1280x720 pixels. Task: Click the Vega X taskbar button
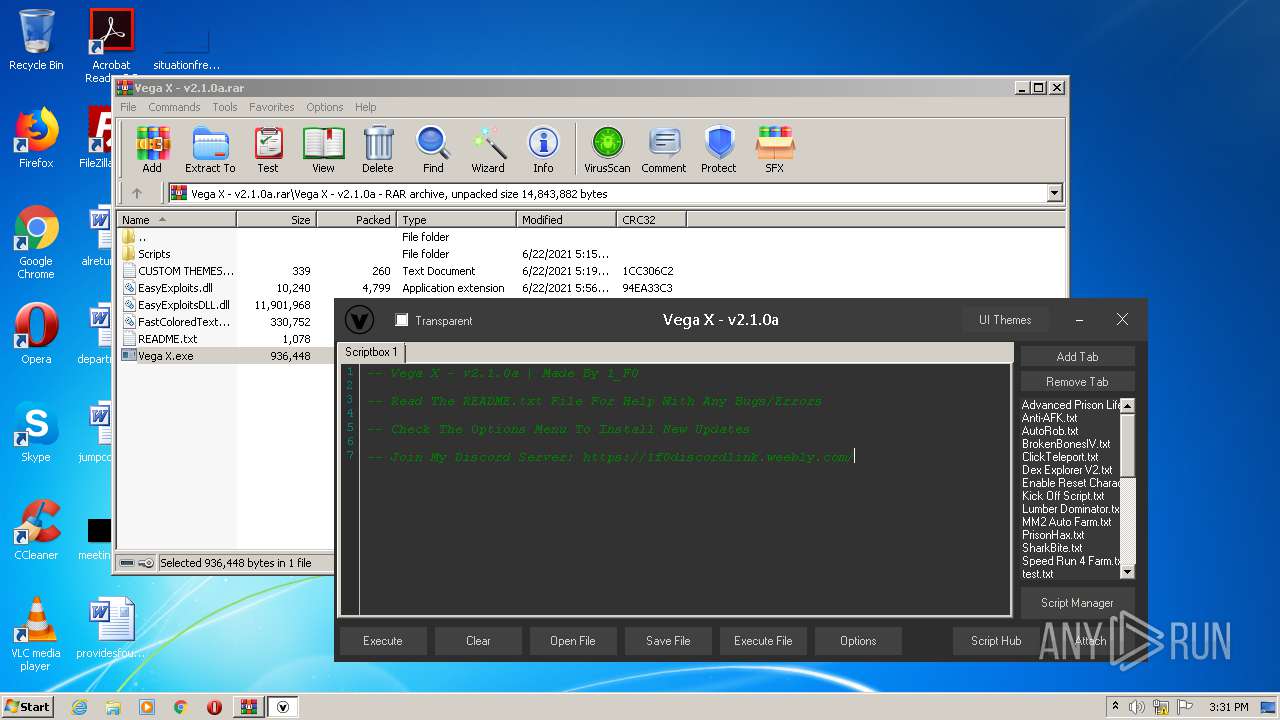point(283,707)
